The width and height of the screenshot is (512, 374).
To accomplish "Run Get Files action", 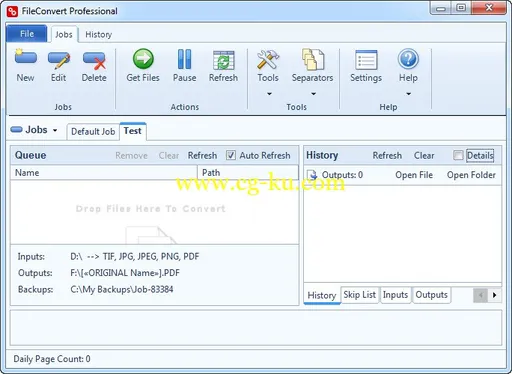I will [x=143, y=66].
